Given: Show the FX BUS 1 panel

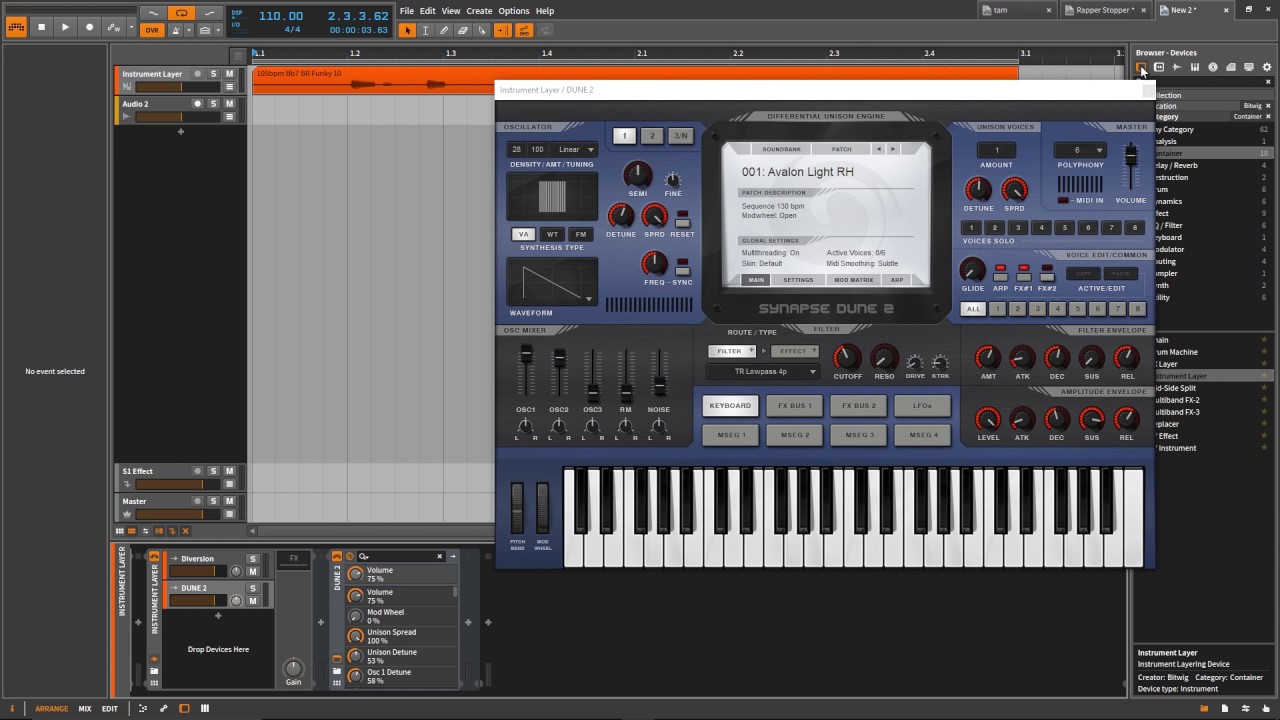Looking at the screenshot, I should tap(795, 405).
